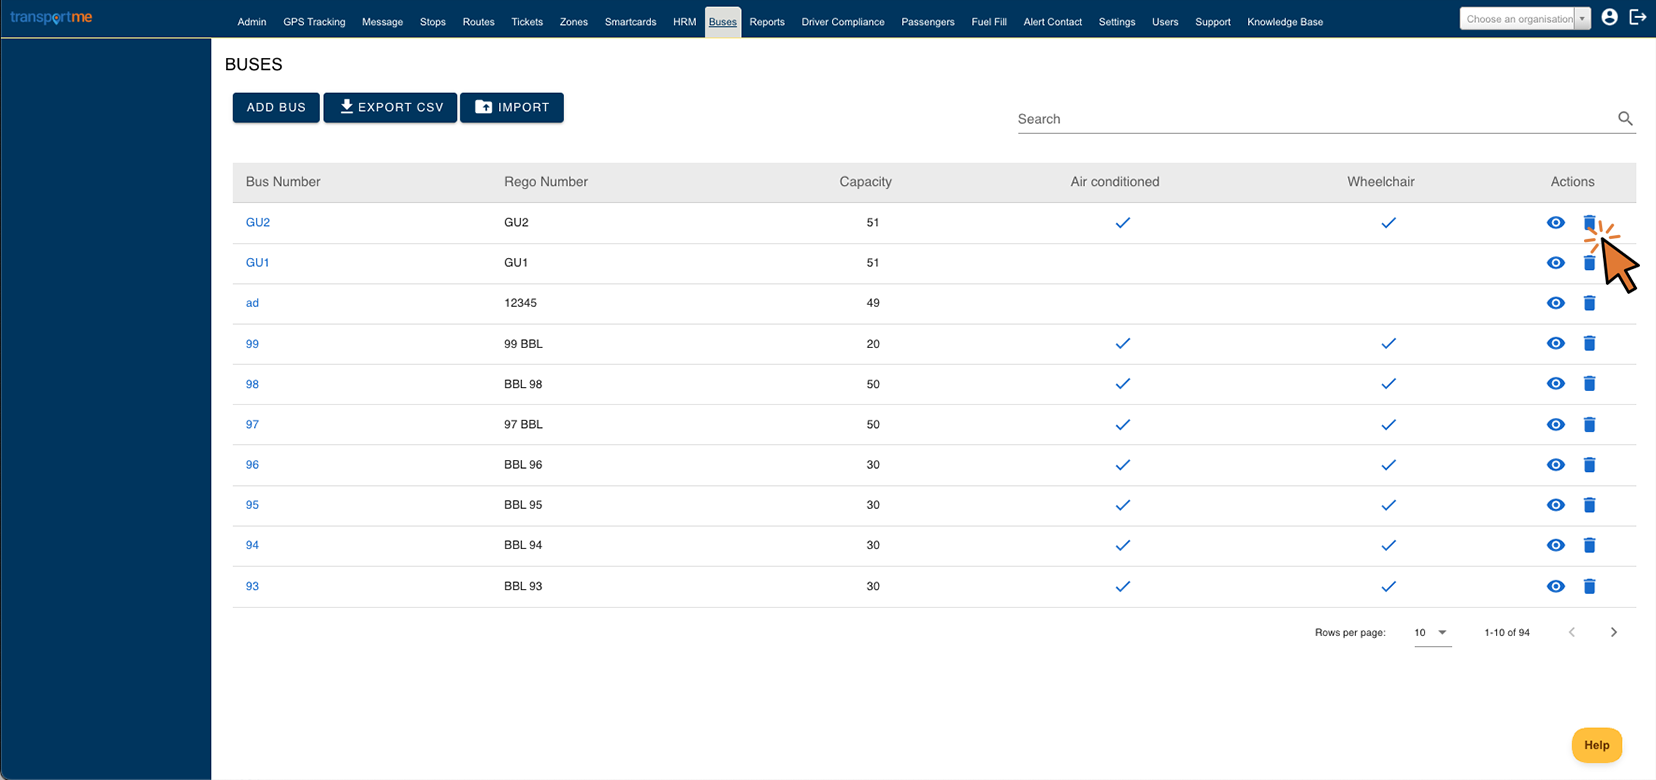Open Driver Compliance menu
Screen dimensions: 1656x780
pyautogui.click(x=843, y=22)
